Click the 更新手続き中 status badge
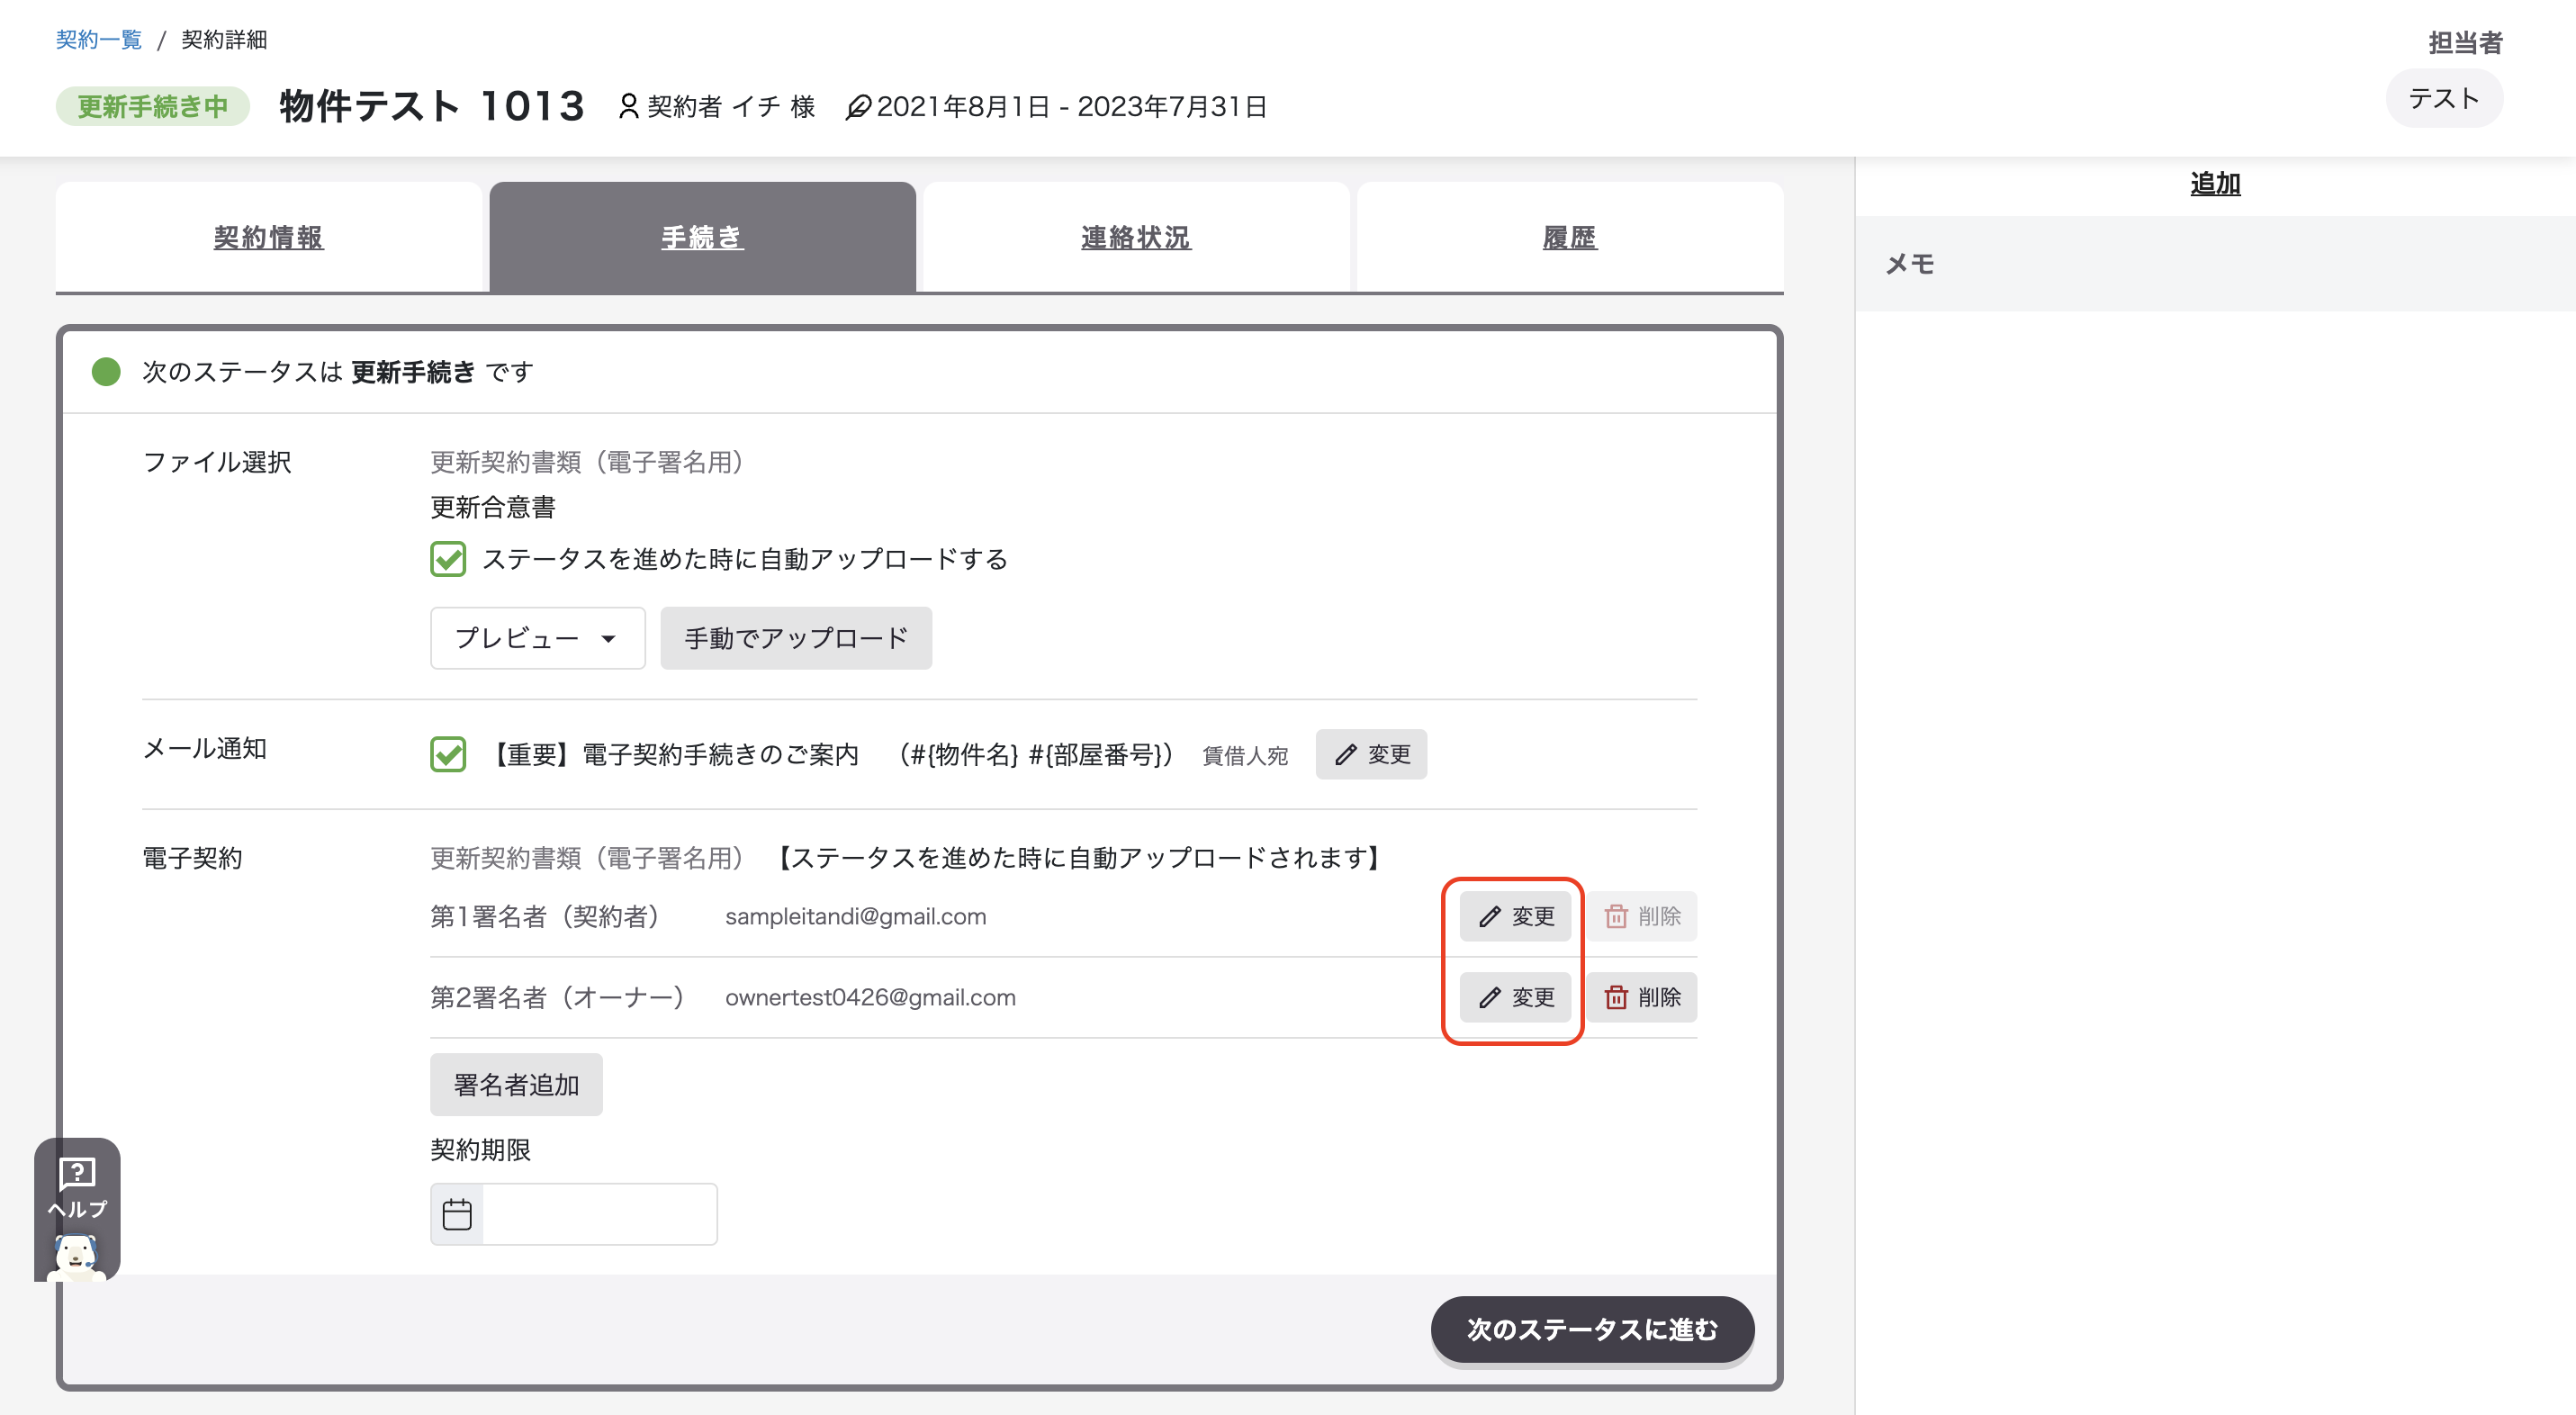Screen dimensions: 2576x1415 point(152,106)
